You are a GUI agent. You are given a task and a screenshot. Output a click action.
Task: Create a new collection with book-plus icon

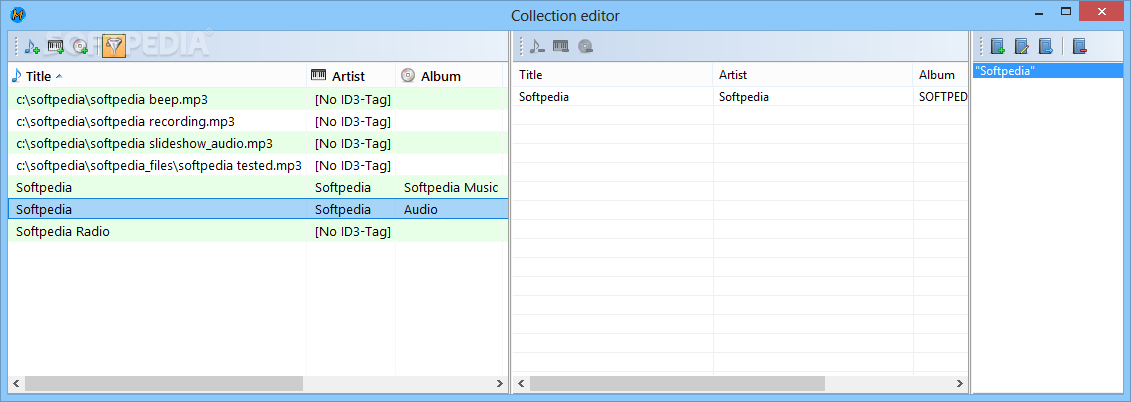[x=998, y=47]
